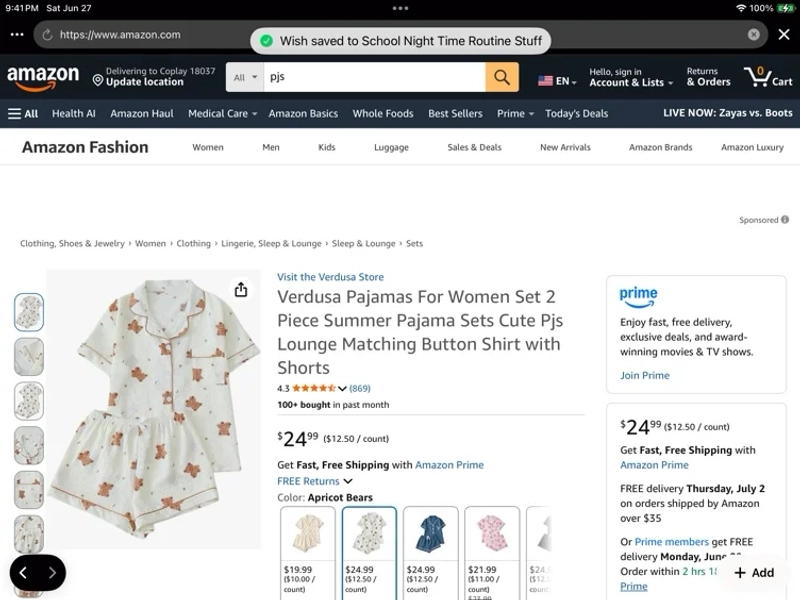Viewport: 800px width, 600px height.
Task: Open the three-dot browser menu
Action: point(17,35)
